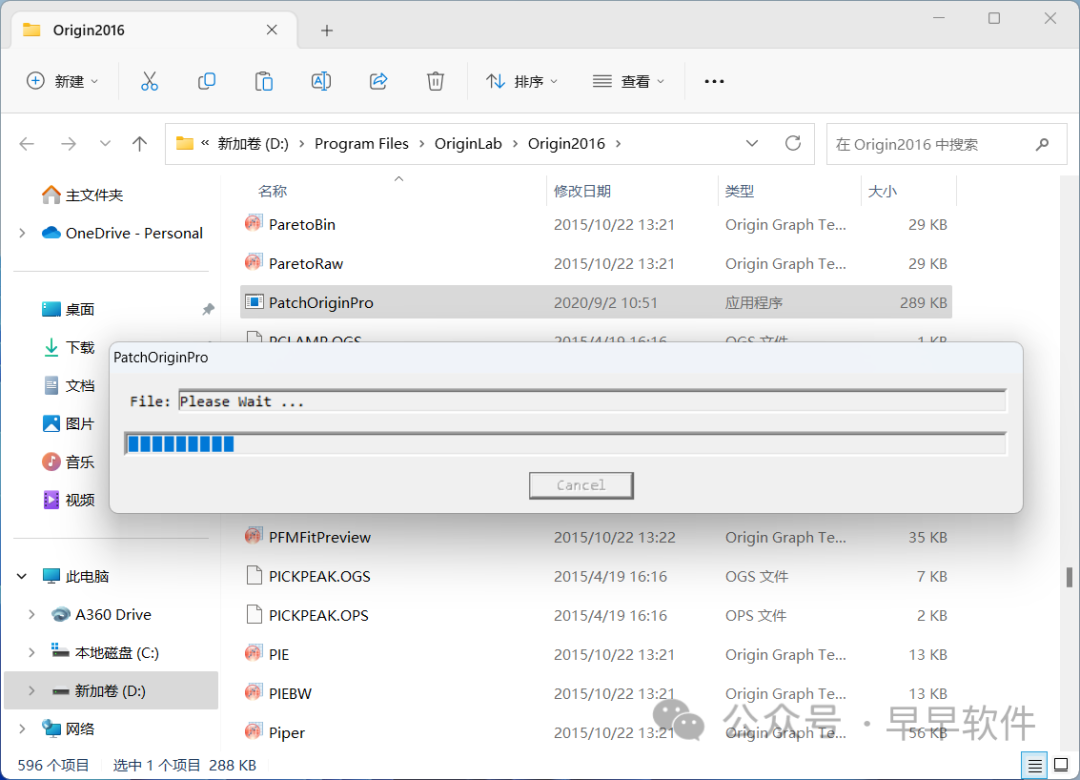Image resolution: width=1080 pixels, height=780 pixels.
Task: Click the Paste clipboard icon
Action: point(264,82)
